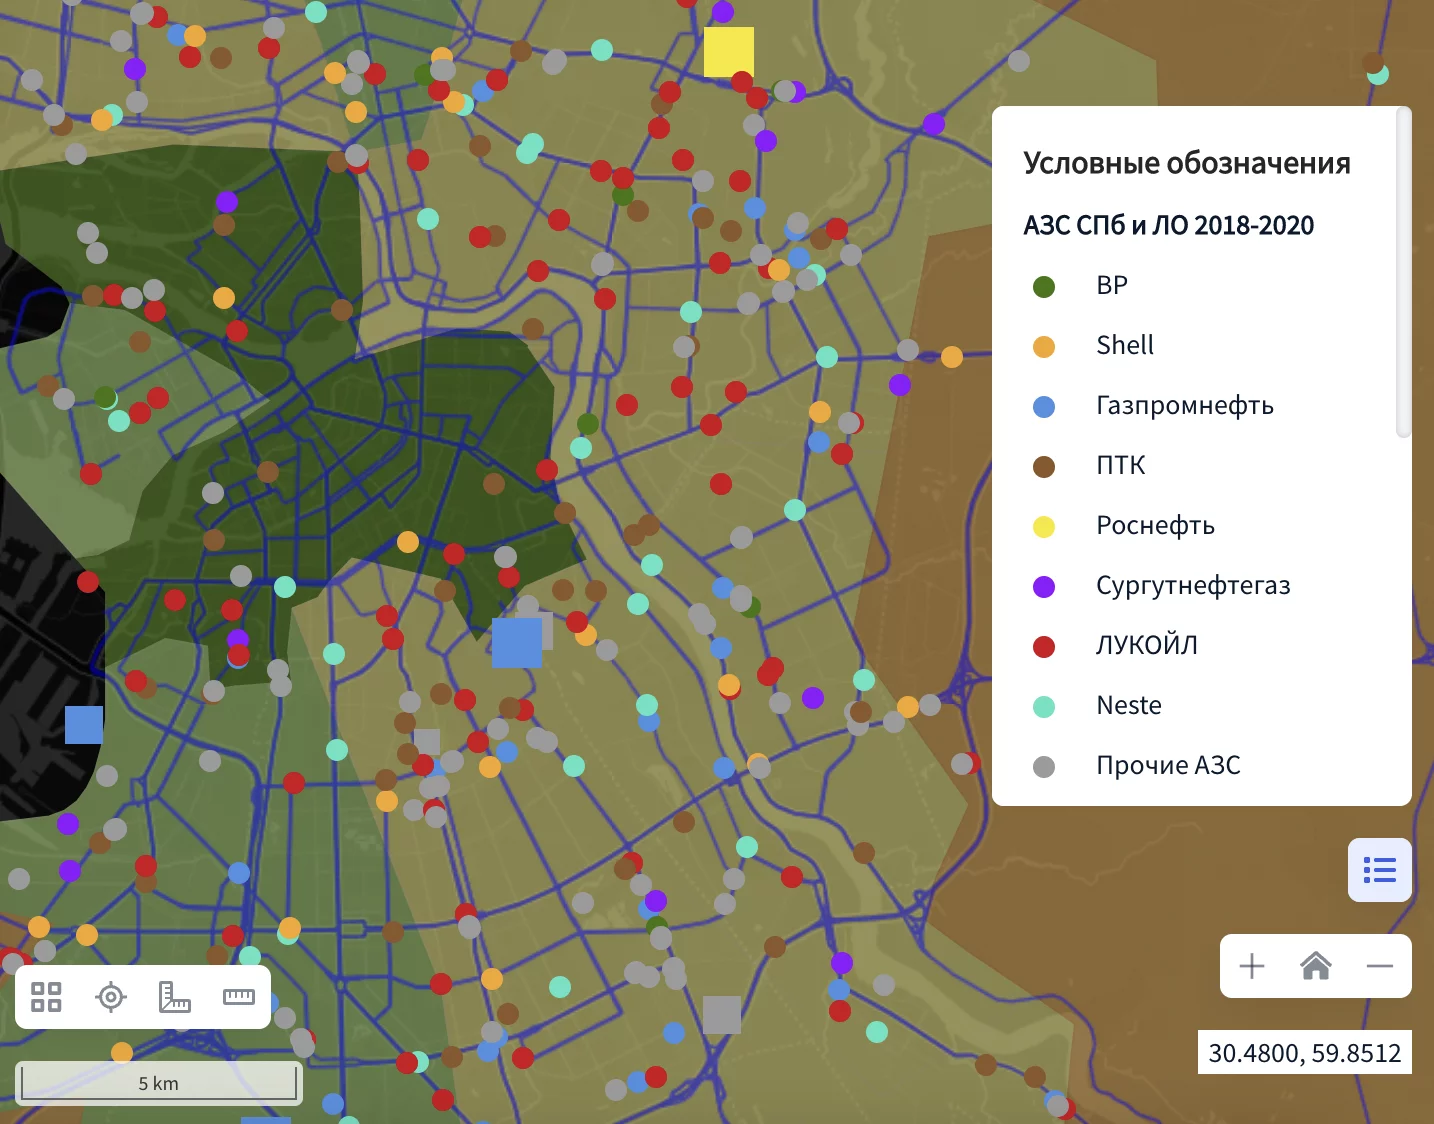Click the Neste legend entry
1434x1124 pixels.
tap(1129, 706)
